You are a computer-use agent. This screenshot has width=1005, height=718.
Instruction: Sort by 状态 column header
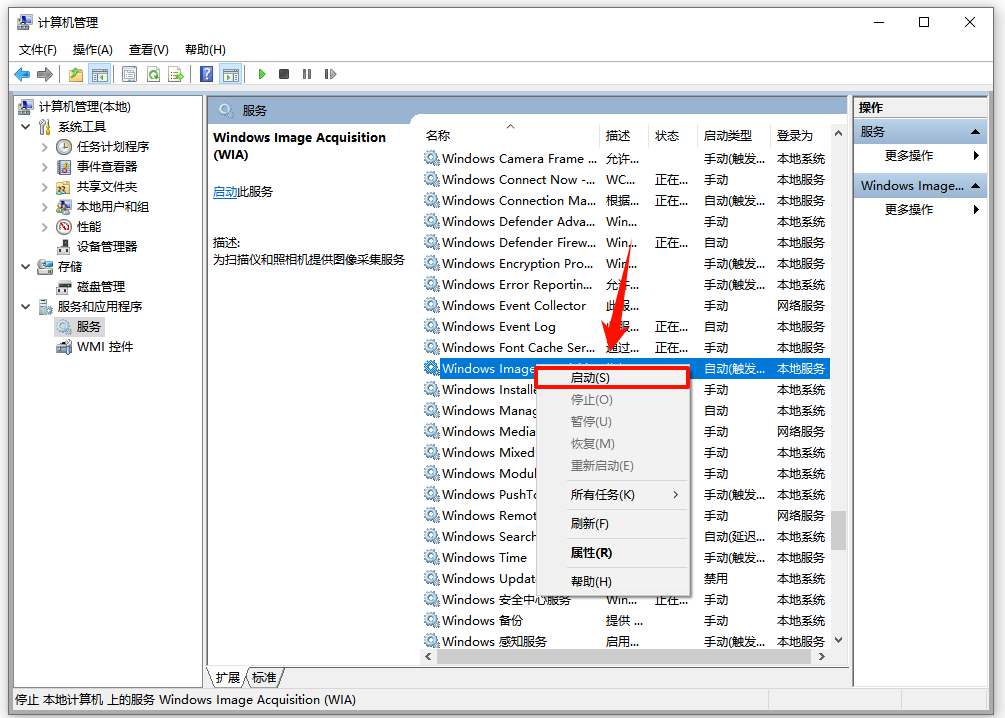(673, 135)
